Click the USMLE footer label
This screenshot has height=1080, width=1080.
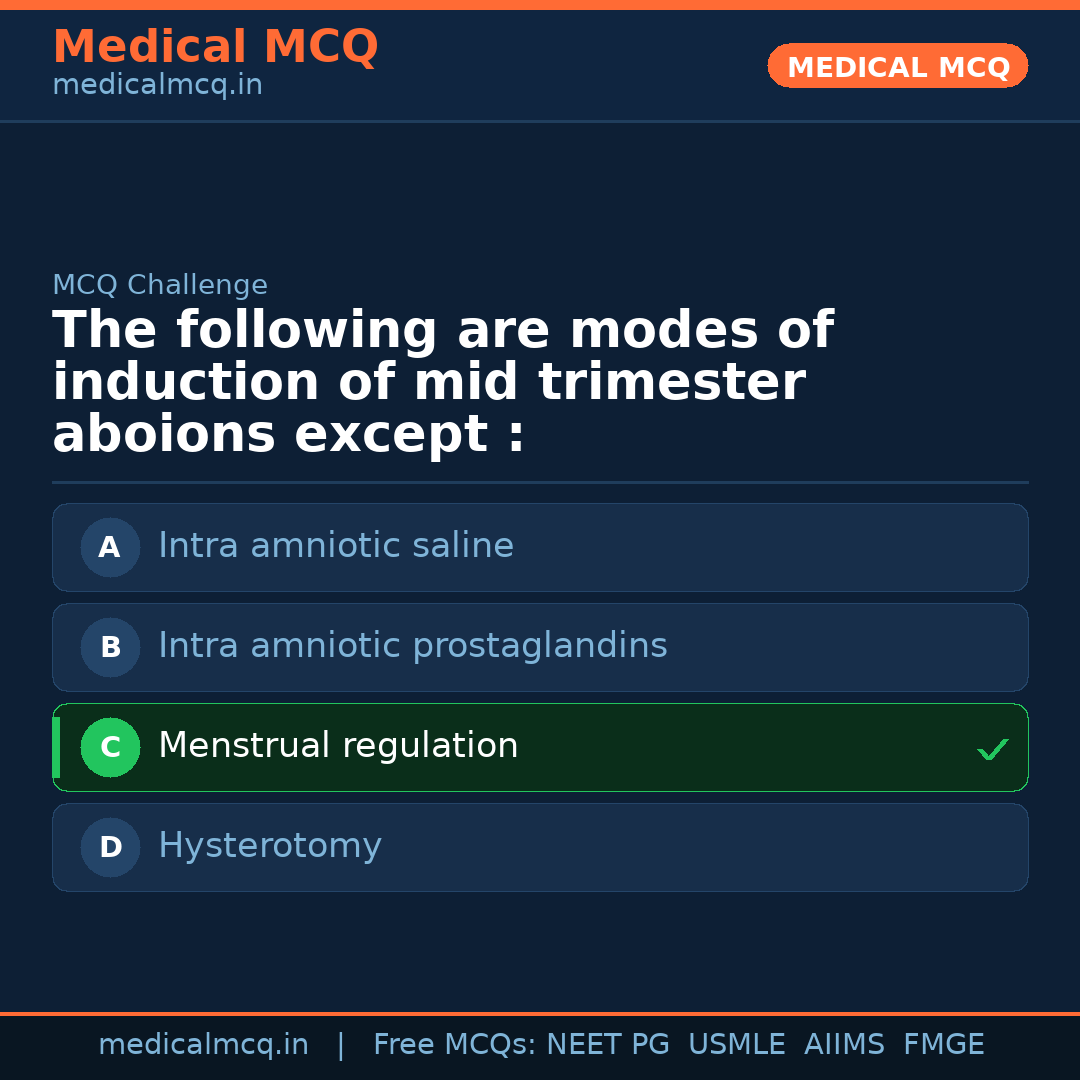click(737, 1044)
